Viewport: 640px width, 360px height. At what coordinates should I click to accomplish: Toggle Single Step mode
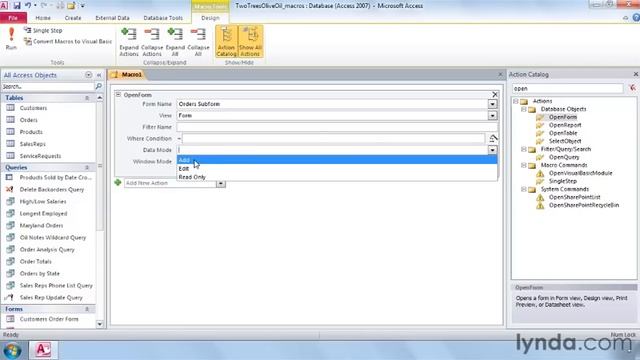point(43,31)
